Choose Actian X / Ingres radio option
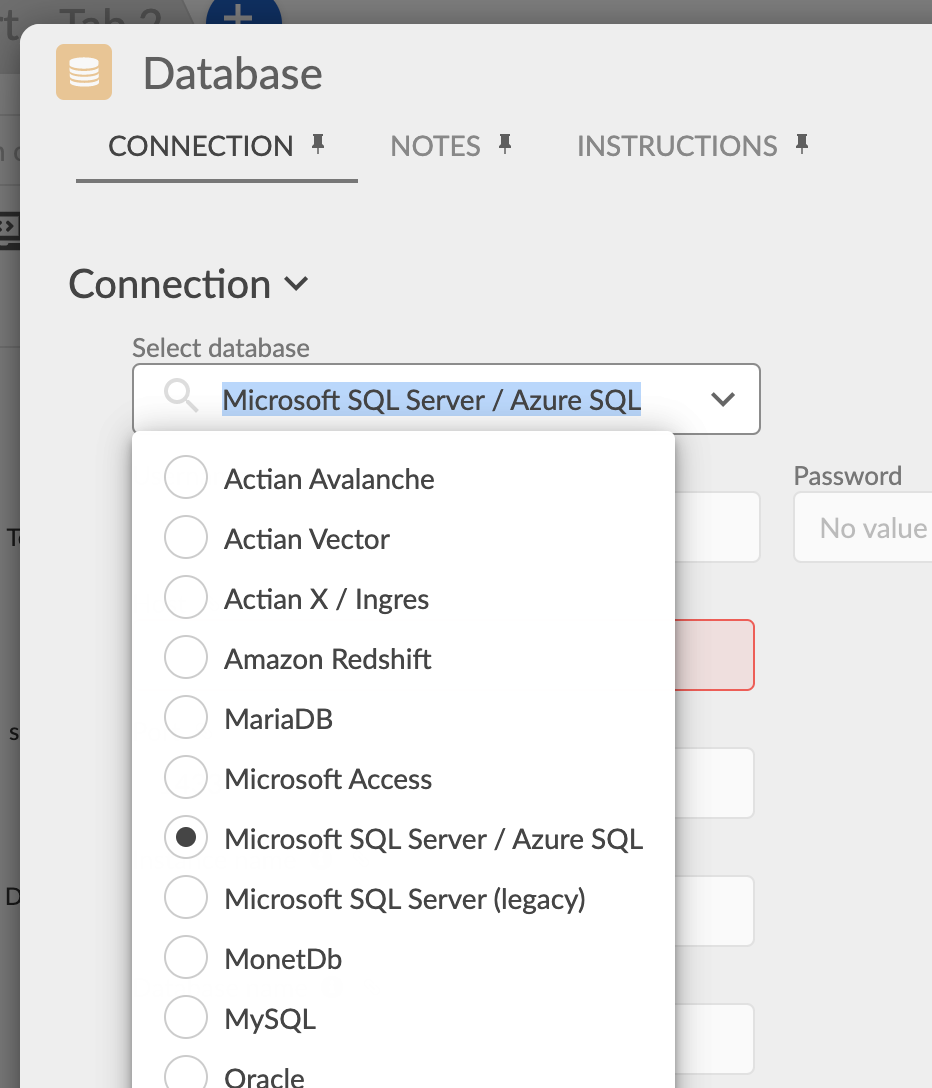This screenshot has width=932, height=1088. (186, 597)
